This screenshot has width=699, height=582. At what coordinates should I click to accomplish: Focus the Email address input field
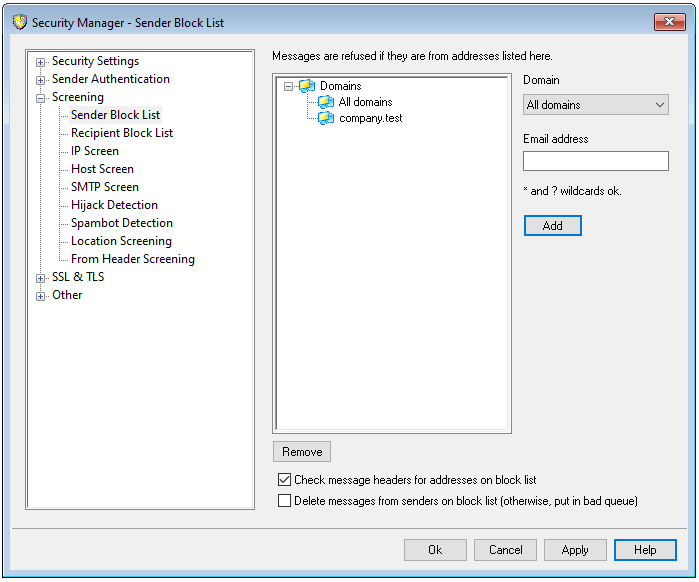595,161
